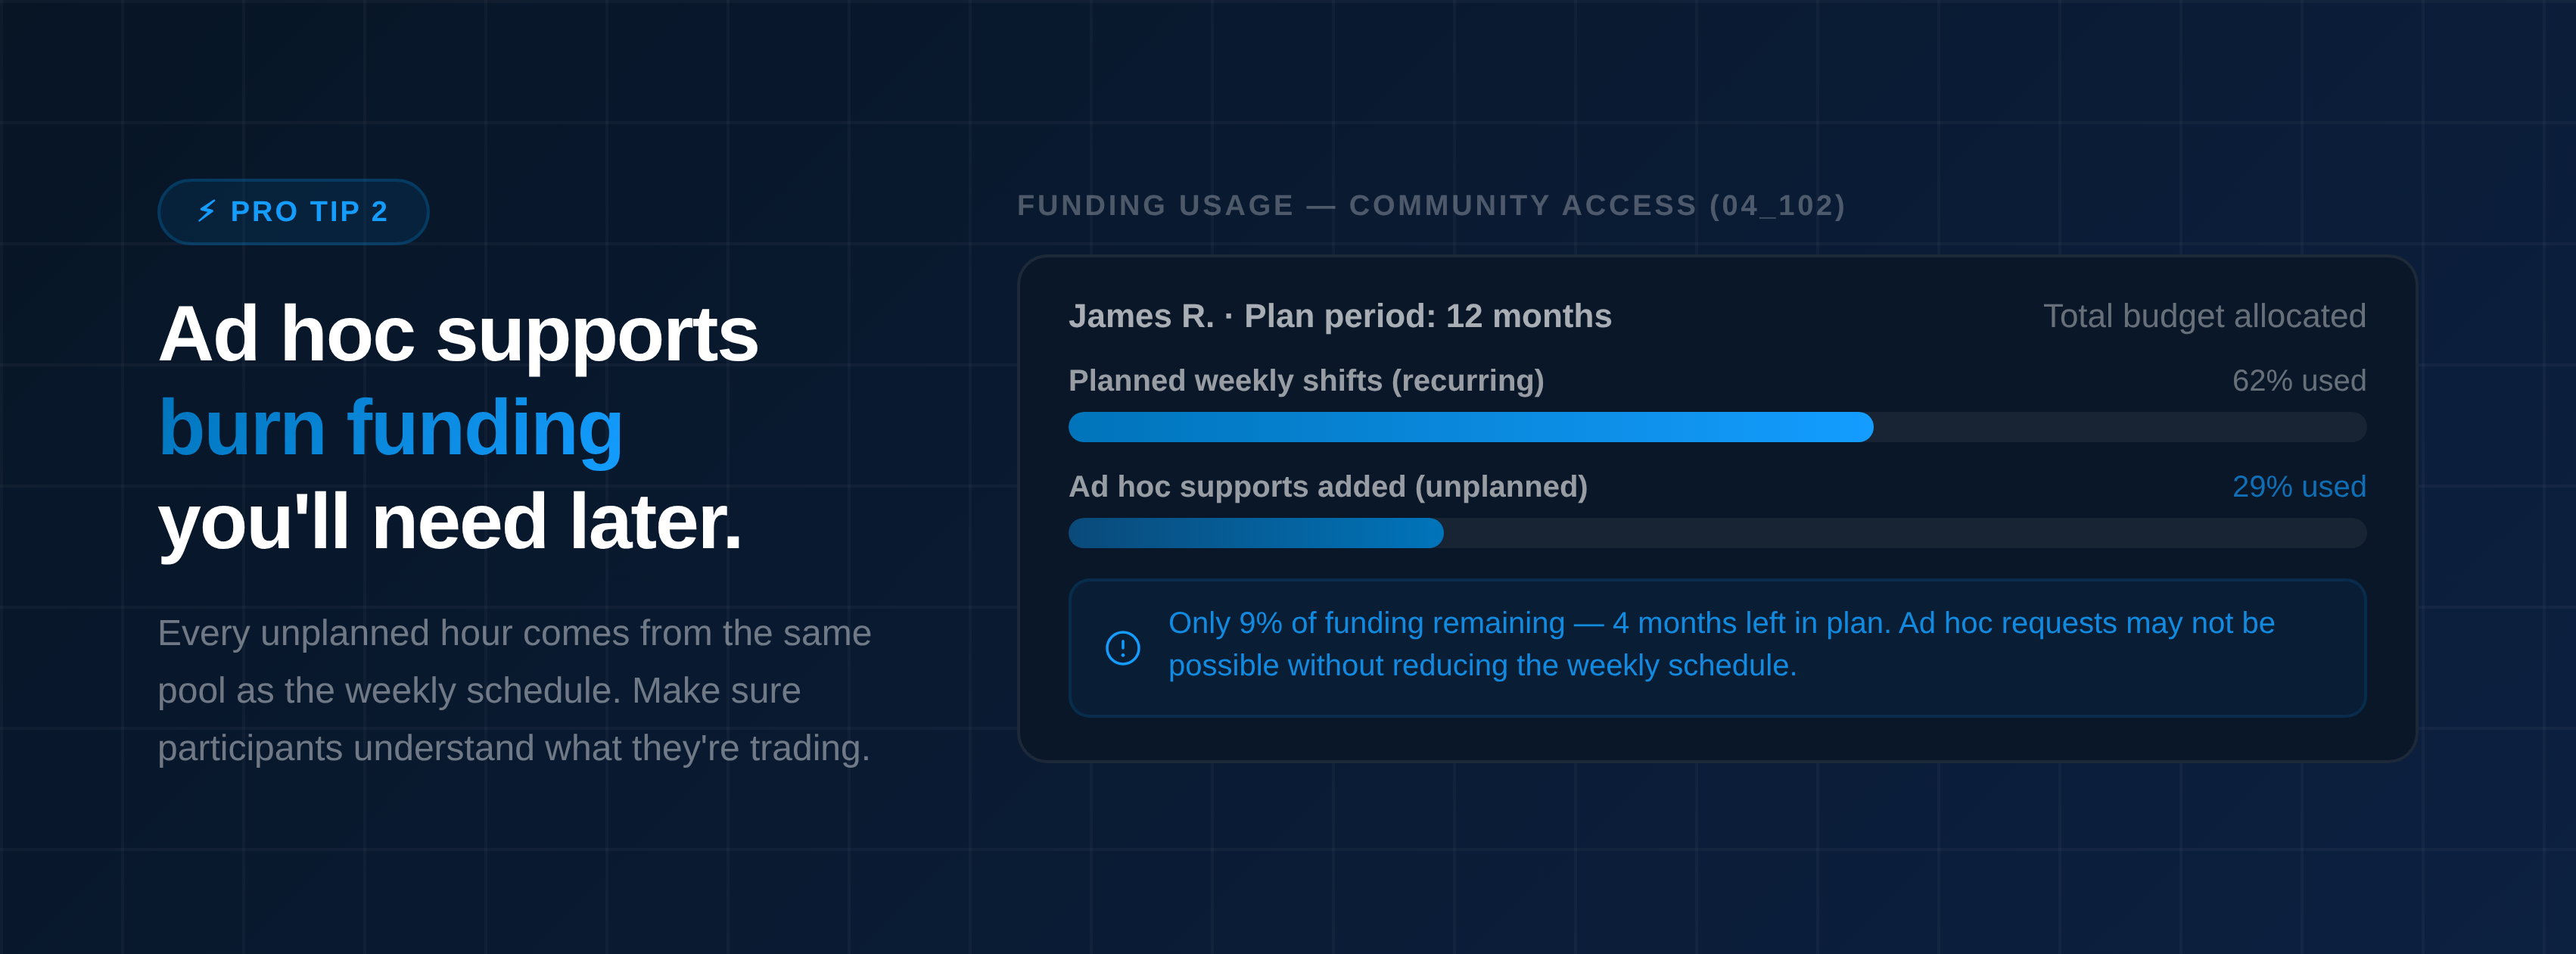Click the empty part of the ad hoc bar
This screenshot has width=2576, height=954.
tap(1900, 533)
